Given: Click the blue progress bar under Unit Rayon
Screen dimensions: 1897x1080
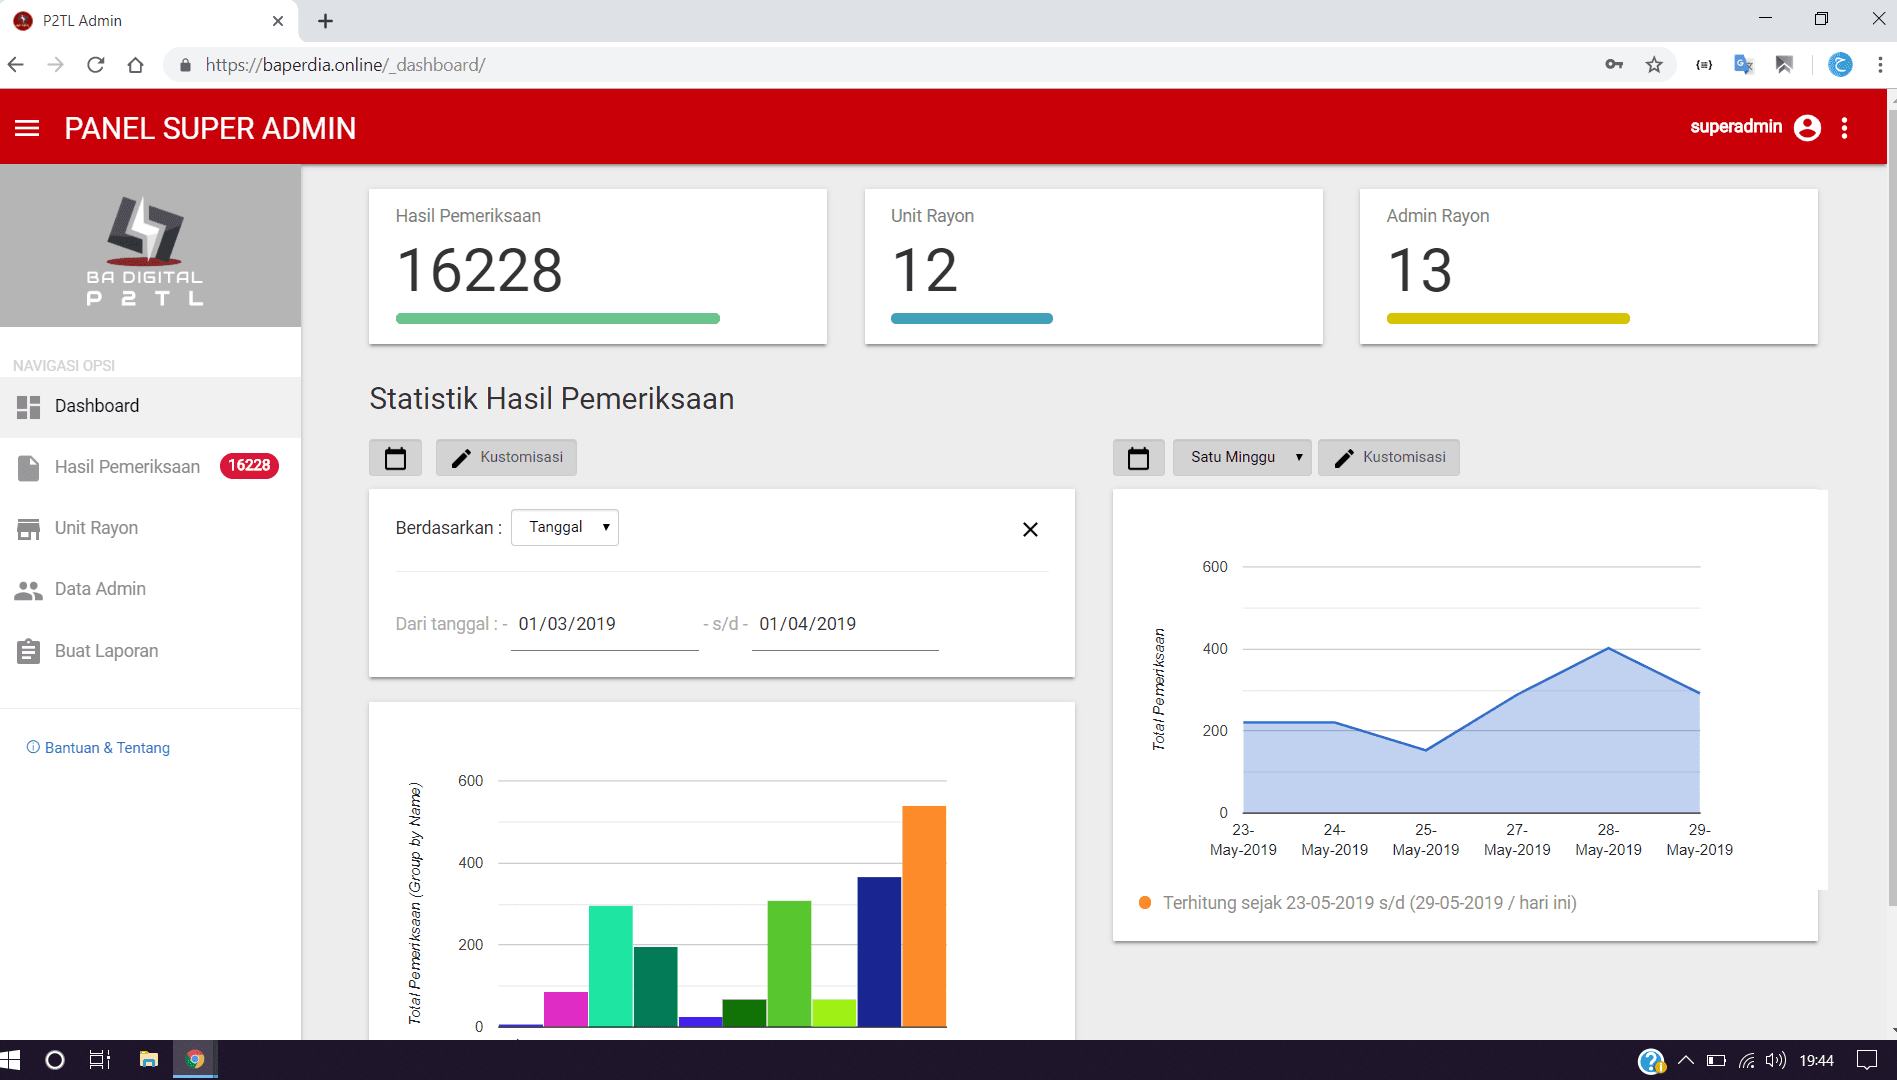Looking at the screenshot, I should coord(972,319).
